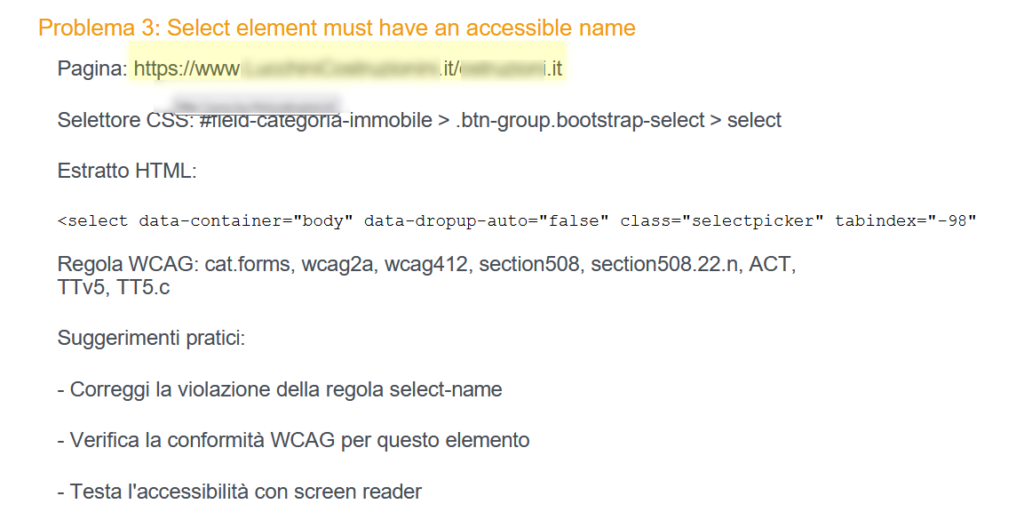This screenshot has width=1024, height=520.
Task: Click the 'Estratto HTML:' label
Action: (x=127, y=171)
